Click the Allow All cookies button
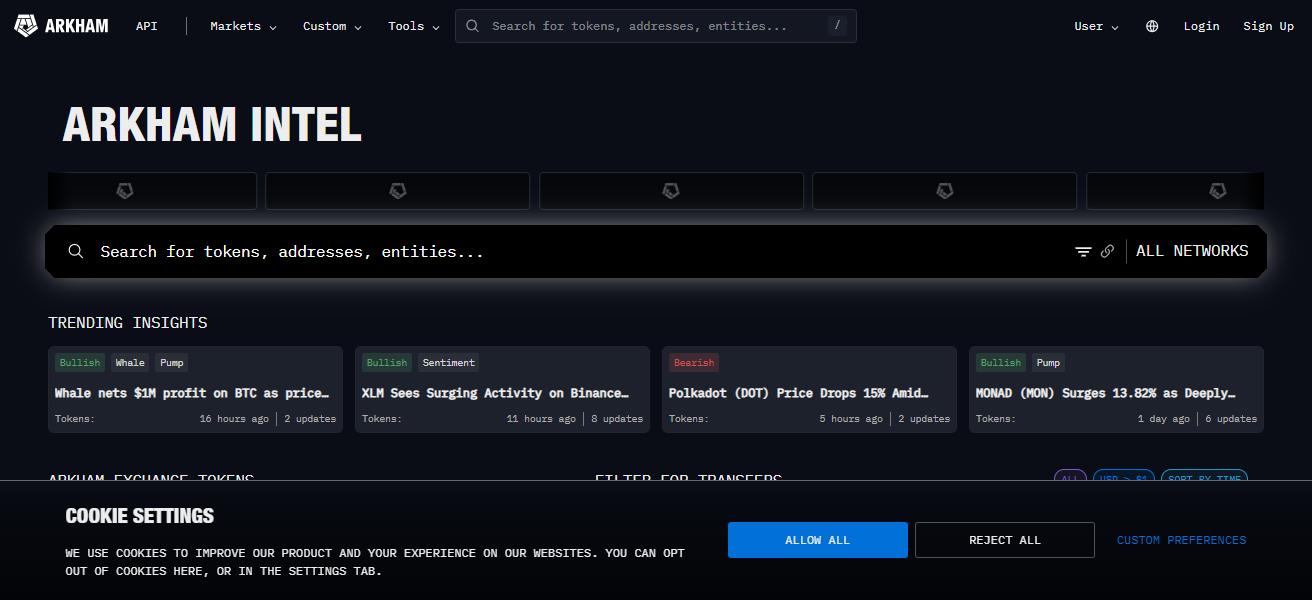Viewport: 1312px width, 600px height. point(817,540)
